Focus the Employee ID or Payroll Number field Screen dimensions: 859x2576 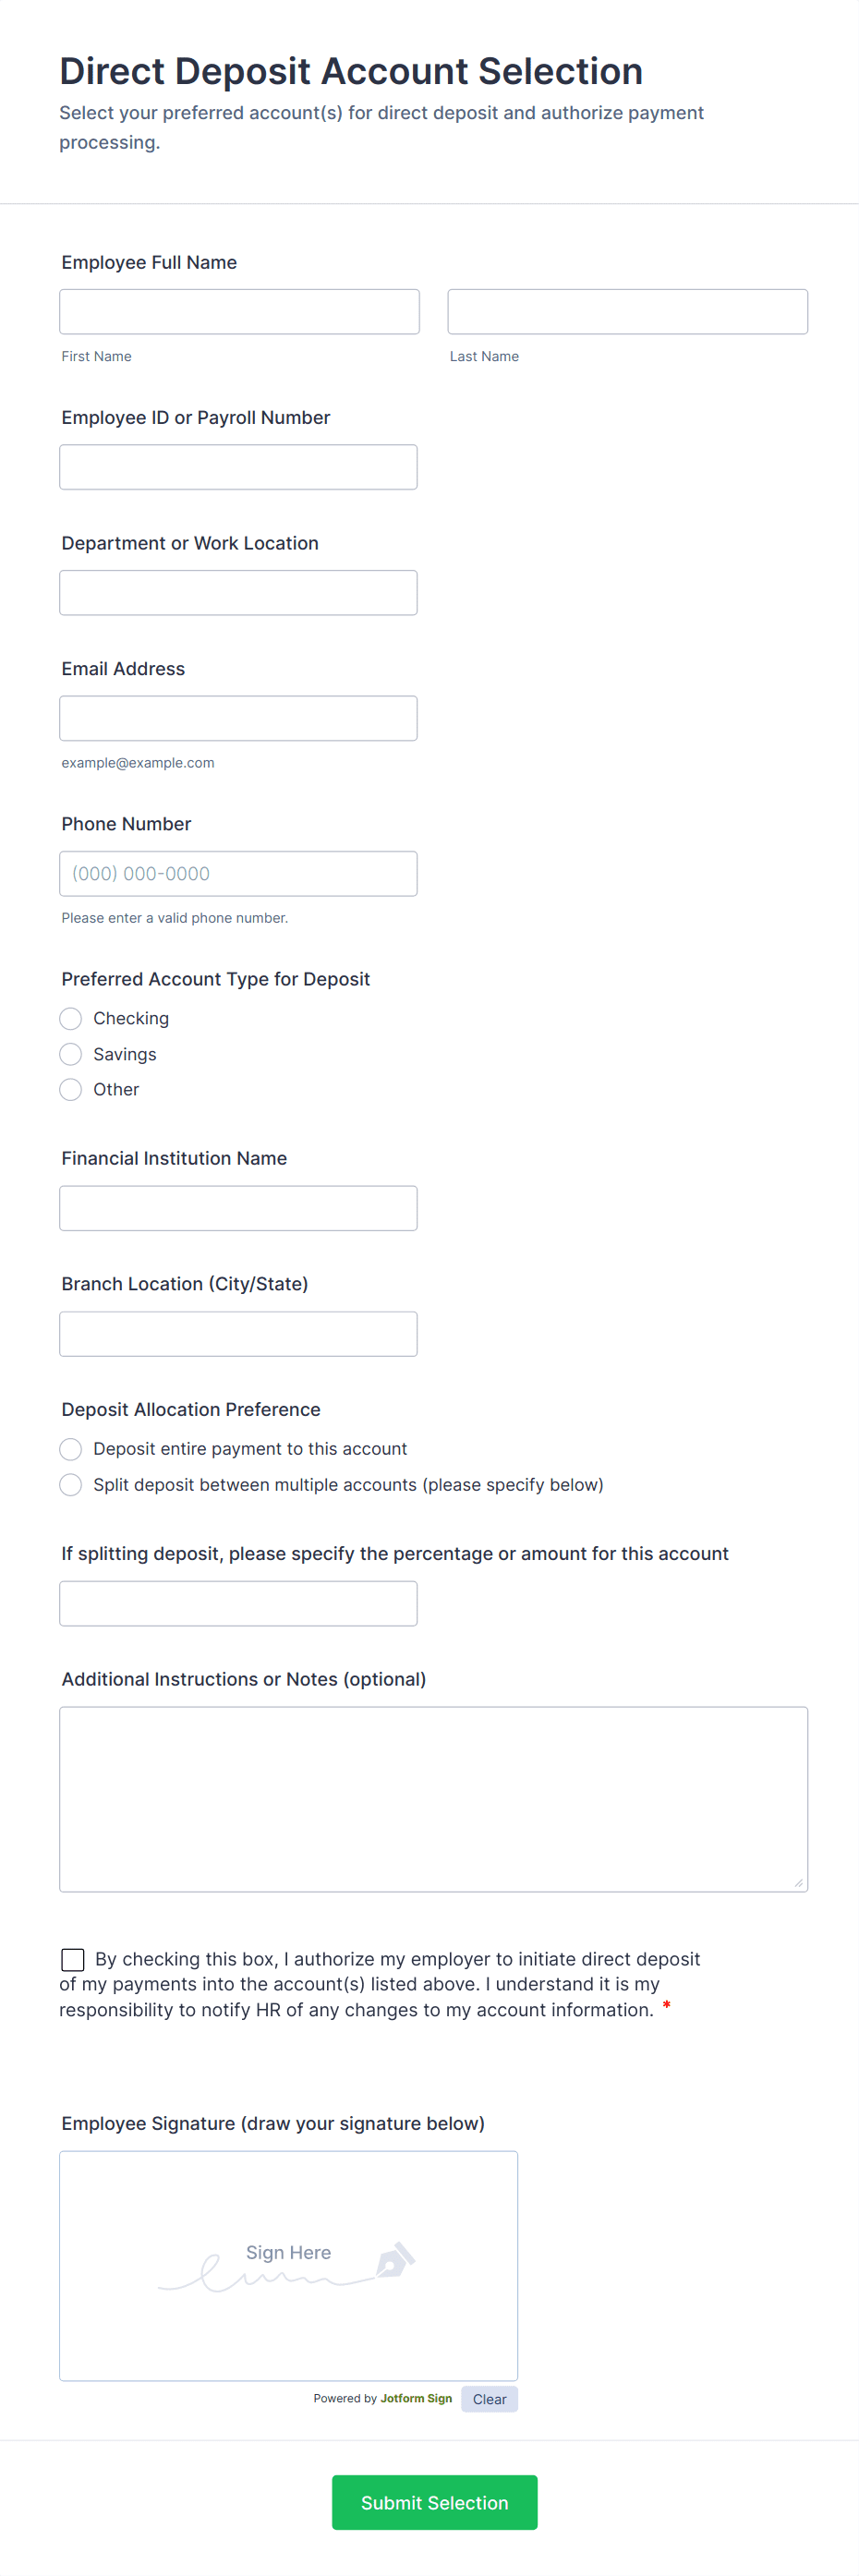coord(238,466)
